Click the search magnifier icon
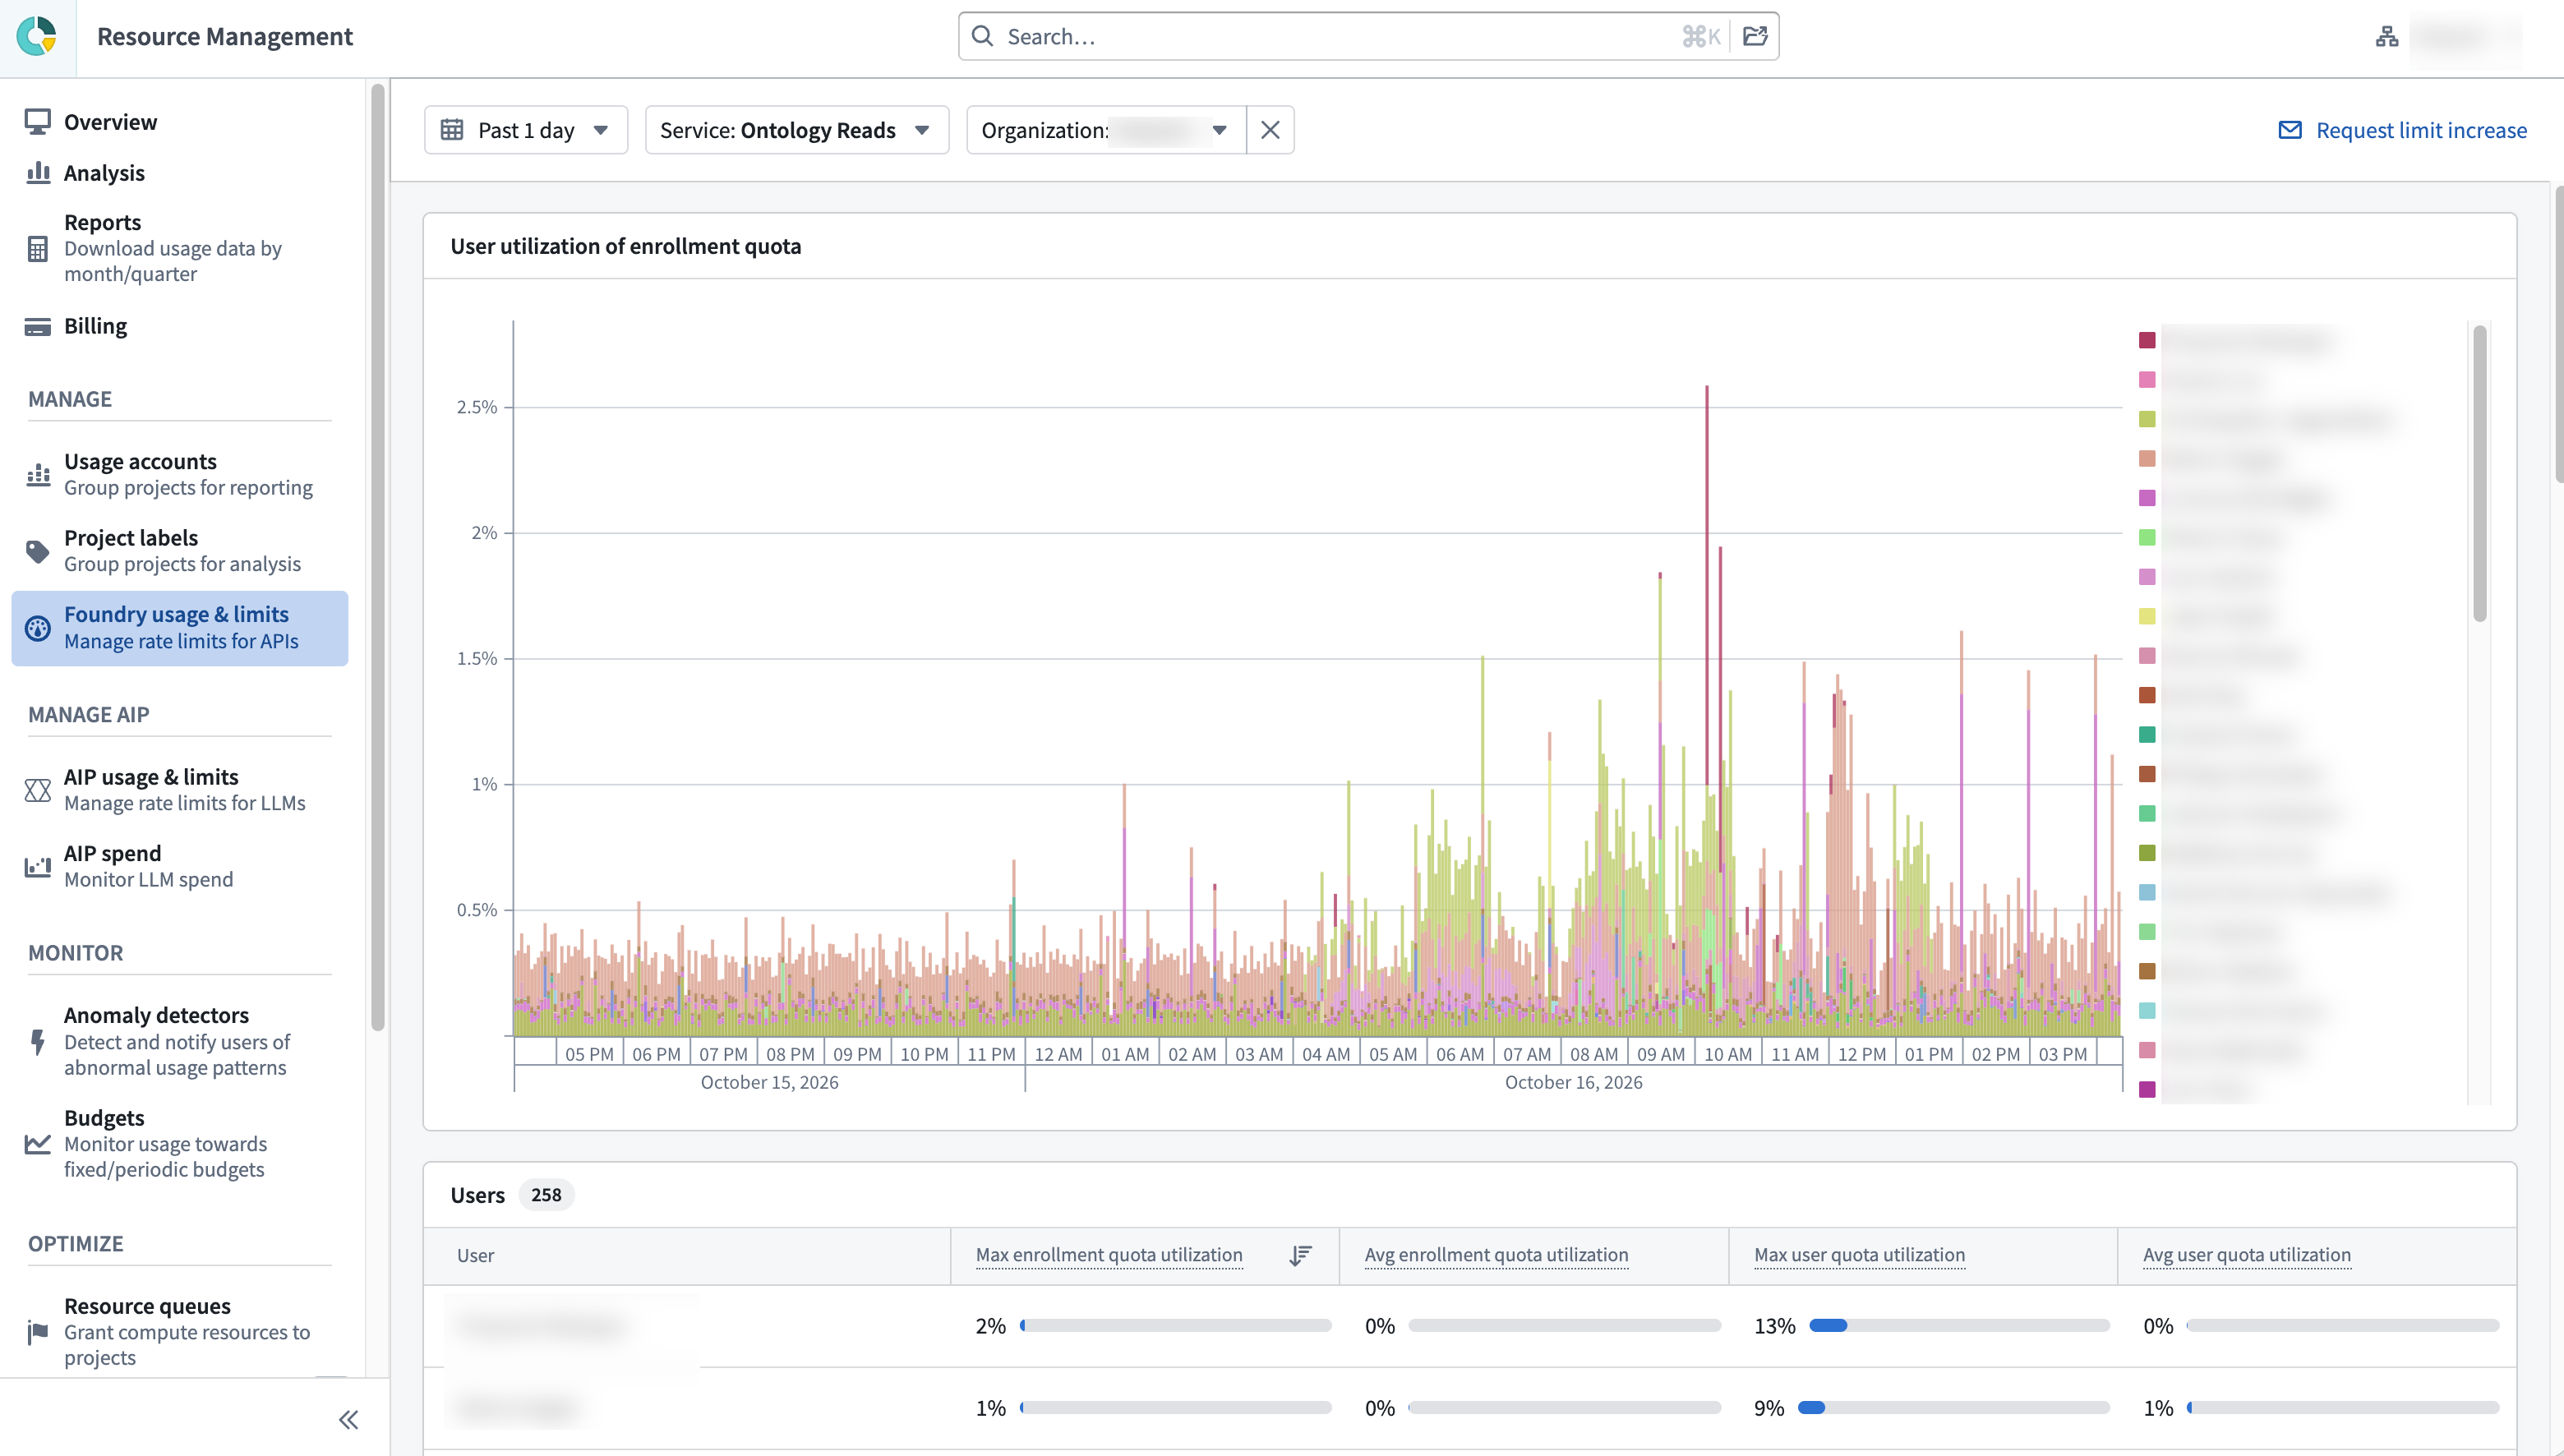Screen dimensions: 2564x1456 (982, 36)
